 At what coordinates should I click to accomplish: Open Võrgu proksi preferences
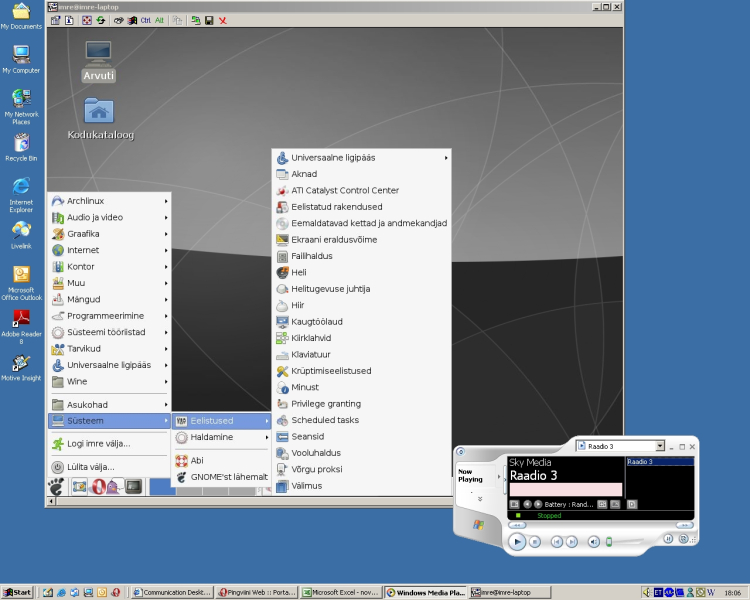362,469
